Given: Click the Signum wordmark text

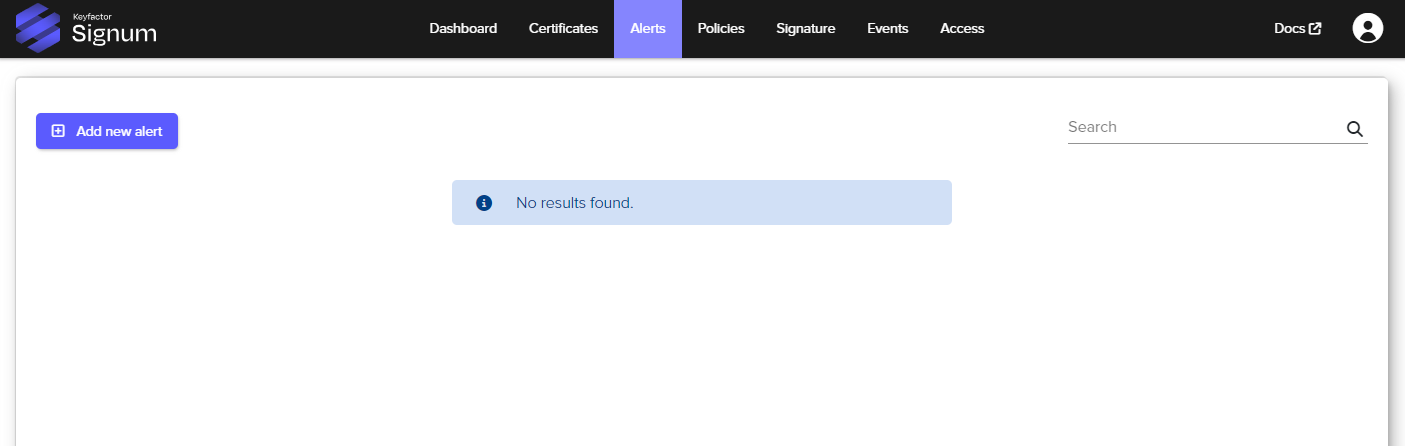Looking at the screenshot, I should [114, 35].
